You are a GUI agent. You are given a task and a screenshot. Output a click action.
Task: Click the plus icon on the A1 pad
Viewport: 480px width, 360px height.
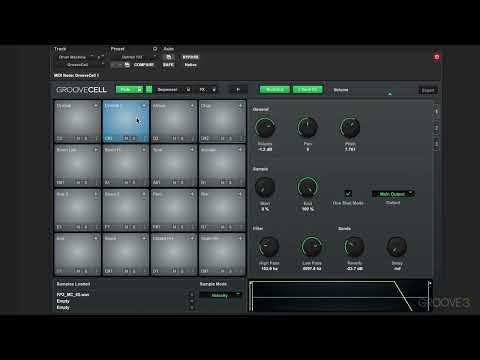point(144,150)
